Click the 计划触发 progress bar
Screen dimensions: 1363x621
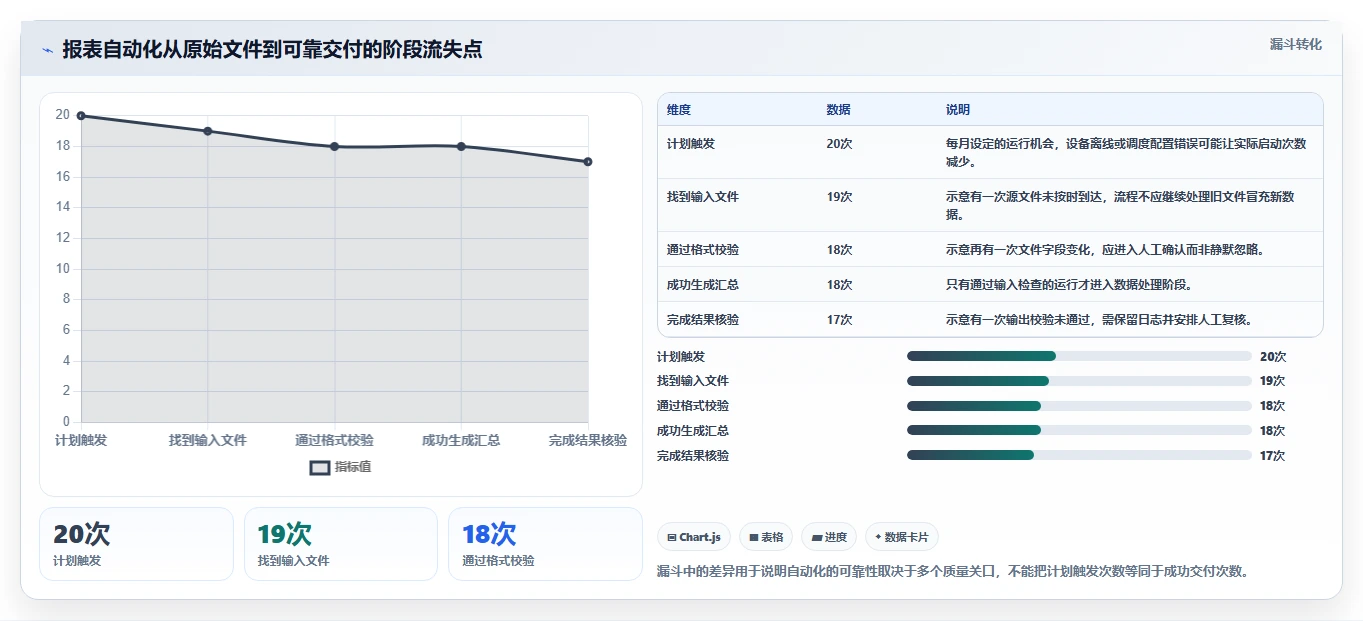click(1079, 356)
